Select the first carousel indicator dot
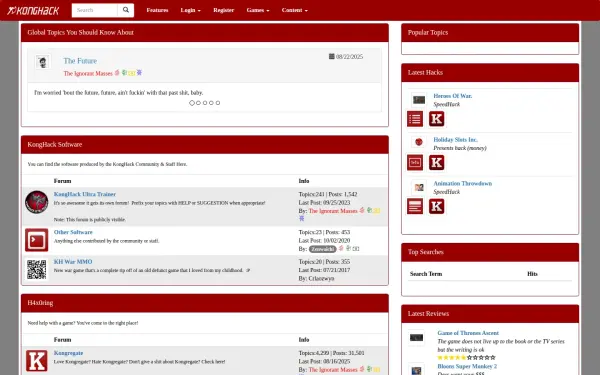The image size is (600, 375). click(192, 103)
